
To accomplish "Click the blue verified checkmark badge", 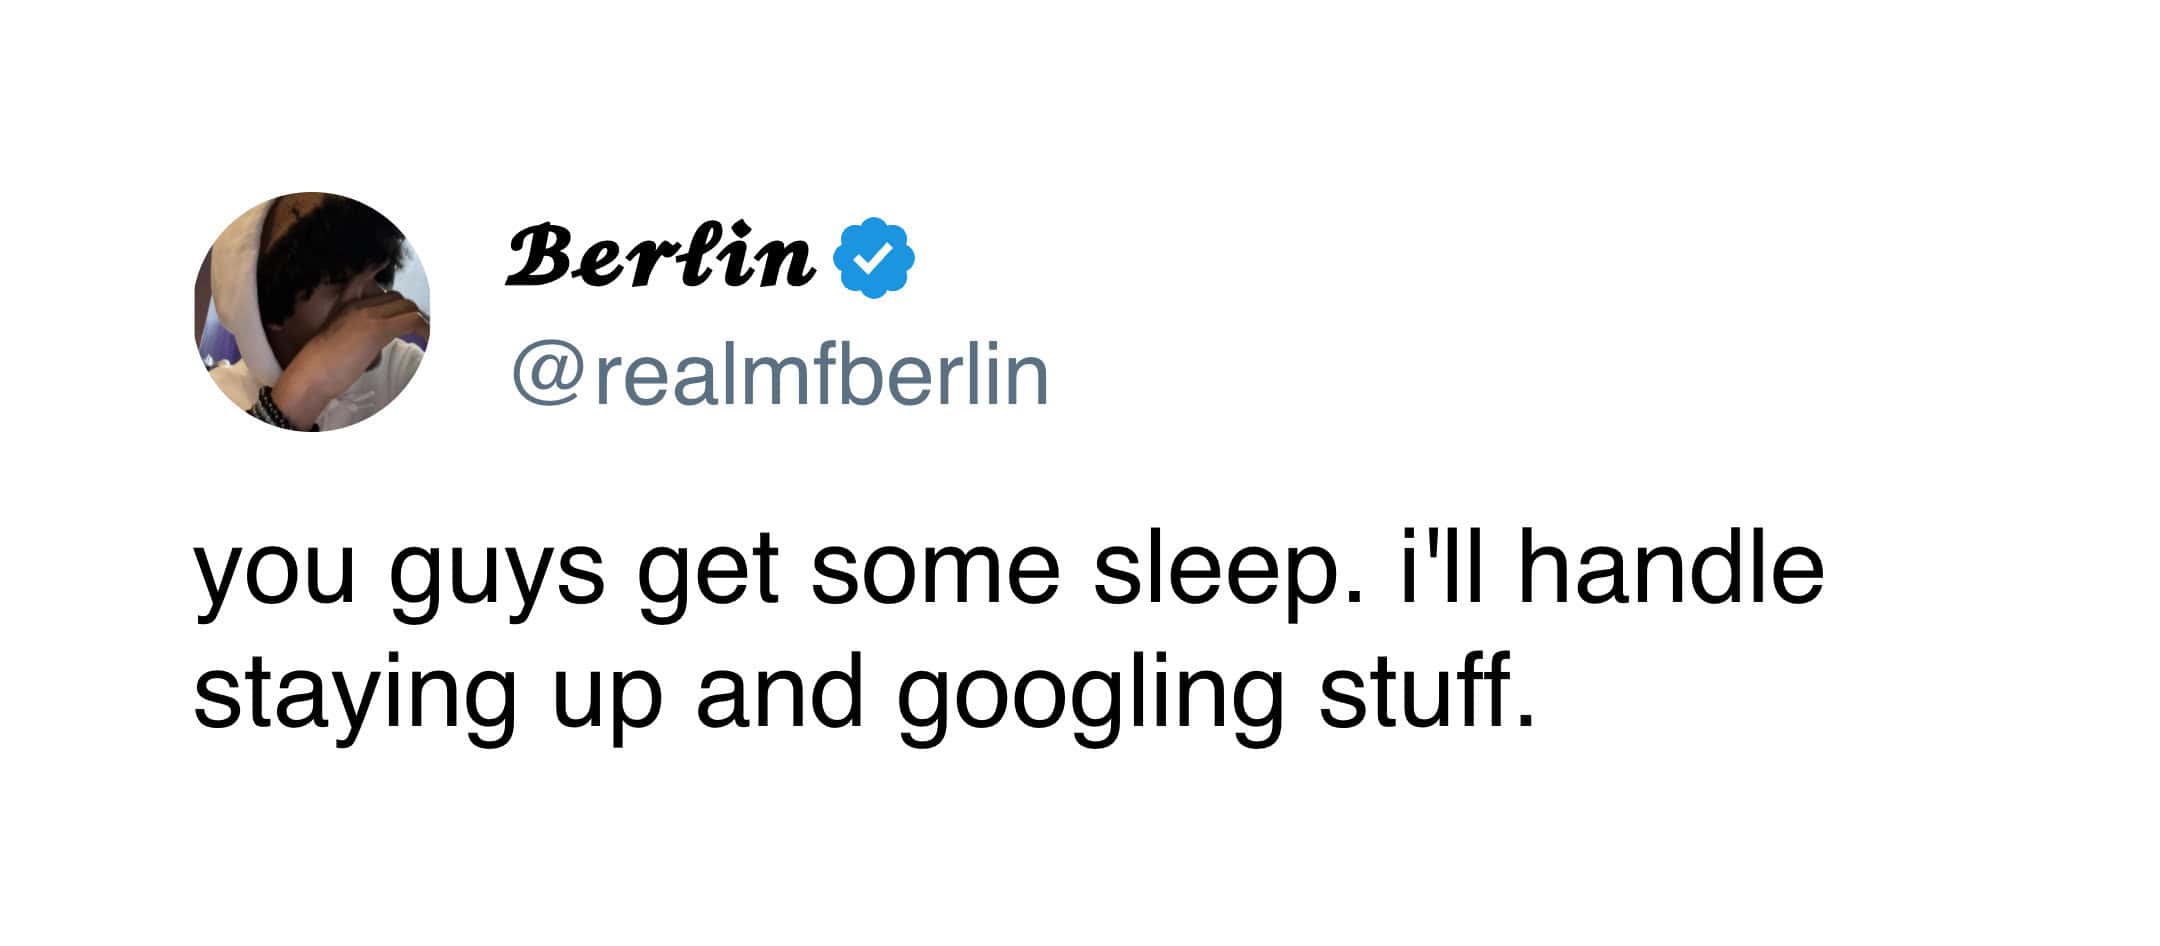I will coord(875,257).
